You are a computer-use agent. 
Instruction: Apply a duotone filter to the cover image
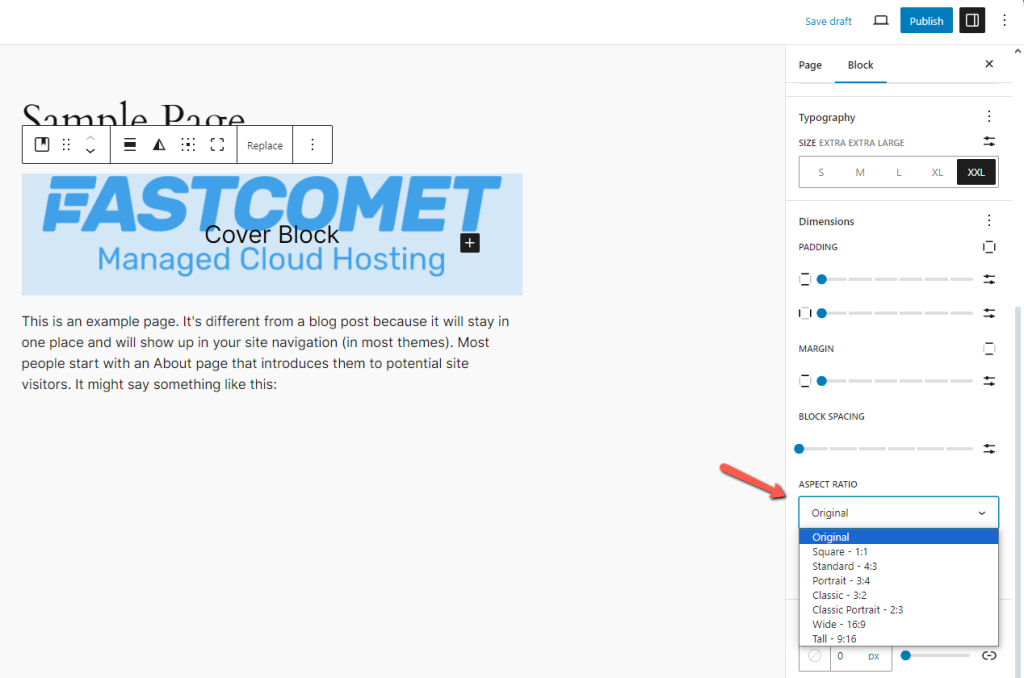pos(158,144)
